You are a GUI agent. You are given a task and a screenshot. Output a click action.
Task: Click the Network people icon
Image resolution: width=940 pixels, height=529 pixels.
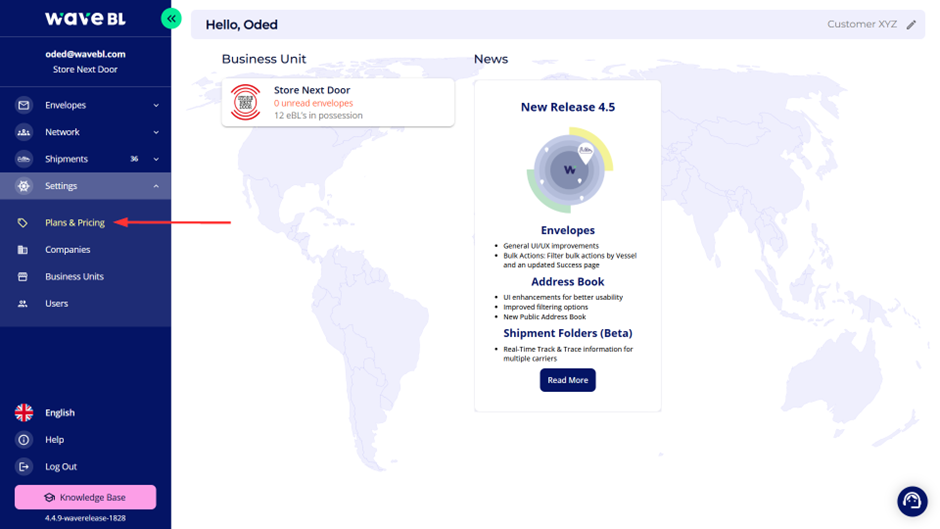24,132
